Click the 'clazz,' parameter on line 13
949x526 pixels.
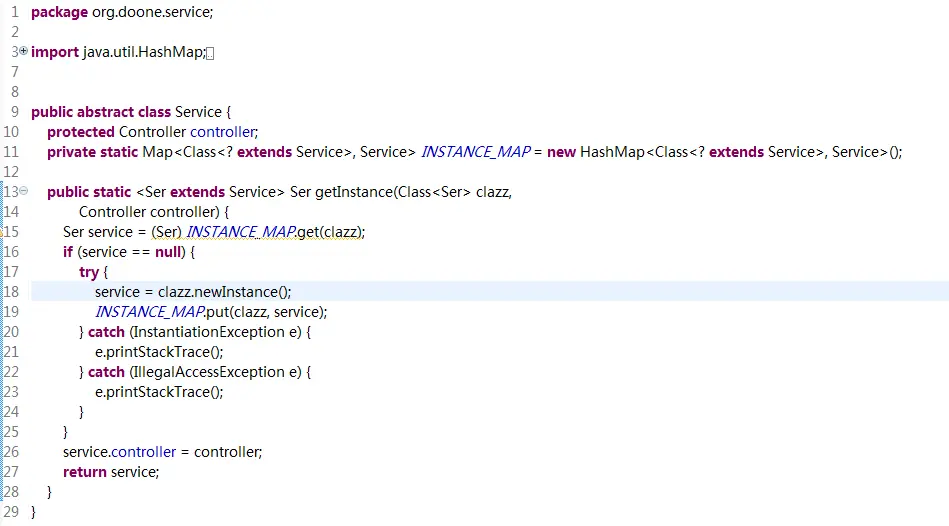coord(494,192)
